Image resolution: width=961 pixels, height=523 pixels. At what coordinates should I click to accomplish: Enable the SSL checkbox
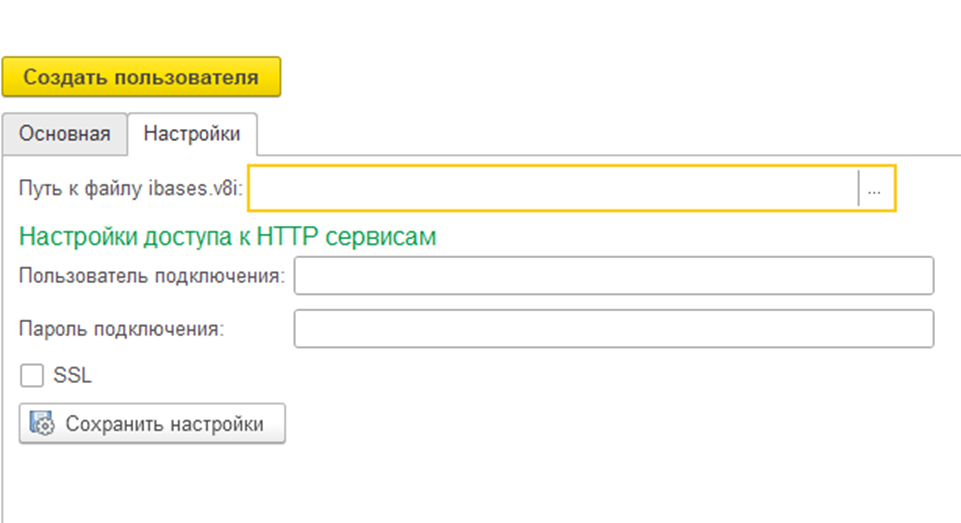point(32,376)
